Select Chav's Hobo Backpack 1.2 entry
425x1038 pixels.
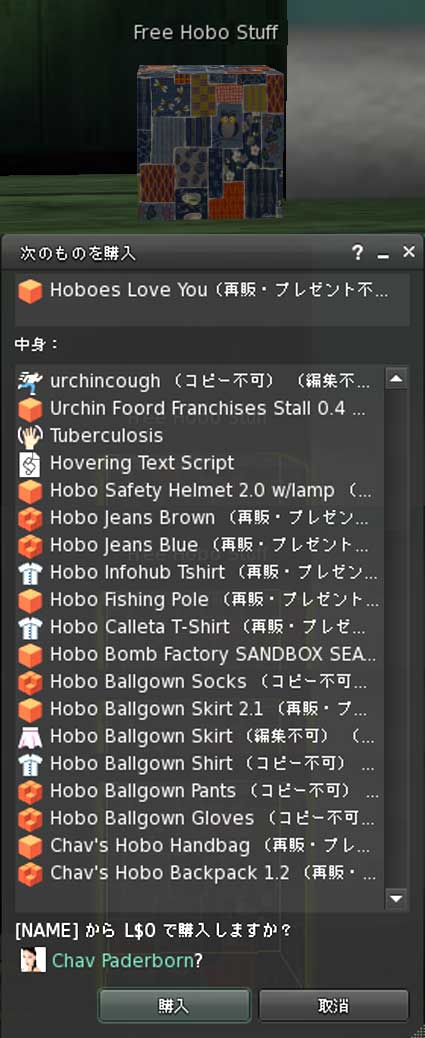click(199, 873)
